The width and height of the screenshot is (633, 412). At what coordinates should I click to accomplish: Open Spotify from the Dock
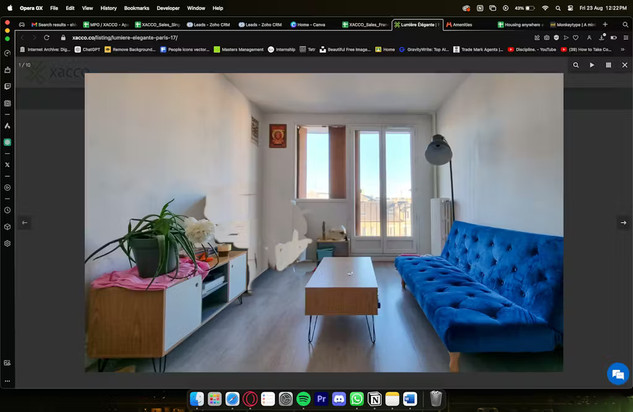(x=303, y=399)
